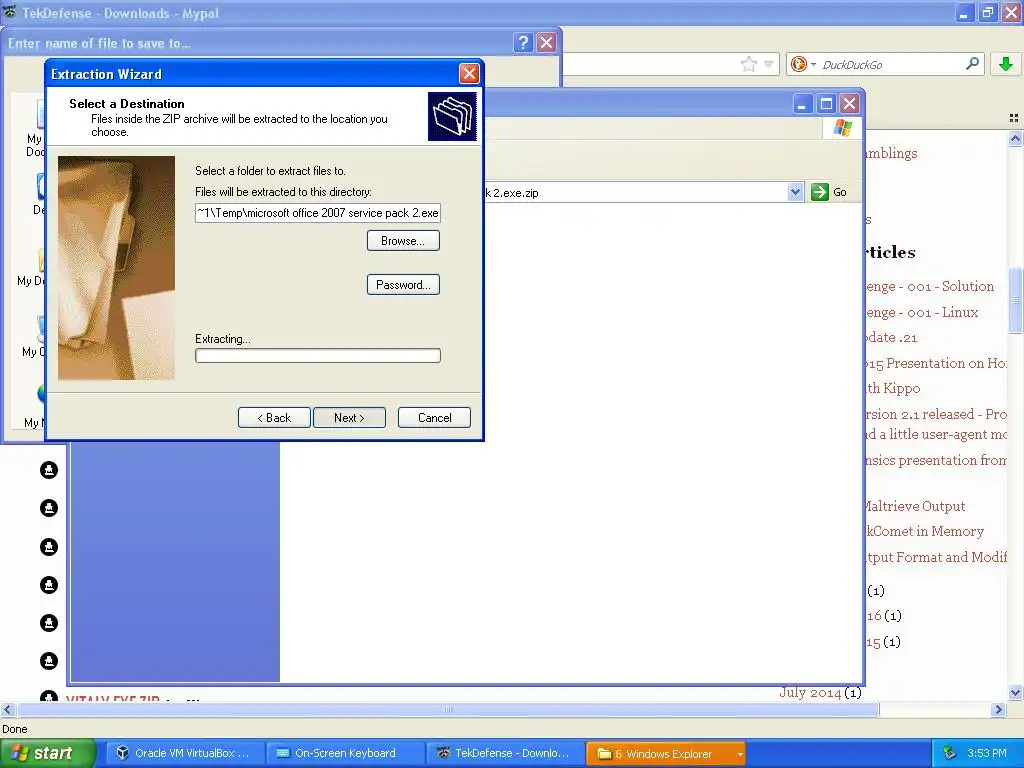Screen dimensions: 1024x768
Task: Maximize the Windows Explorer window
Action: point(826,104)
